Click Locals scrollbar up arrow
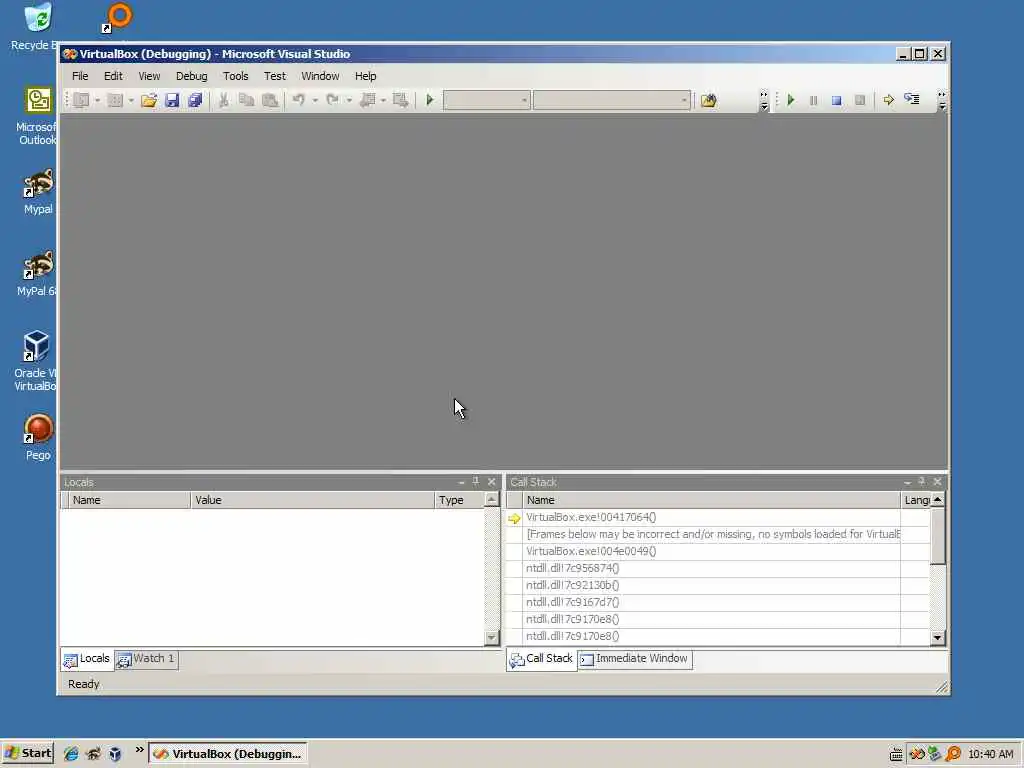 (x=492, y=500)
